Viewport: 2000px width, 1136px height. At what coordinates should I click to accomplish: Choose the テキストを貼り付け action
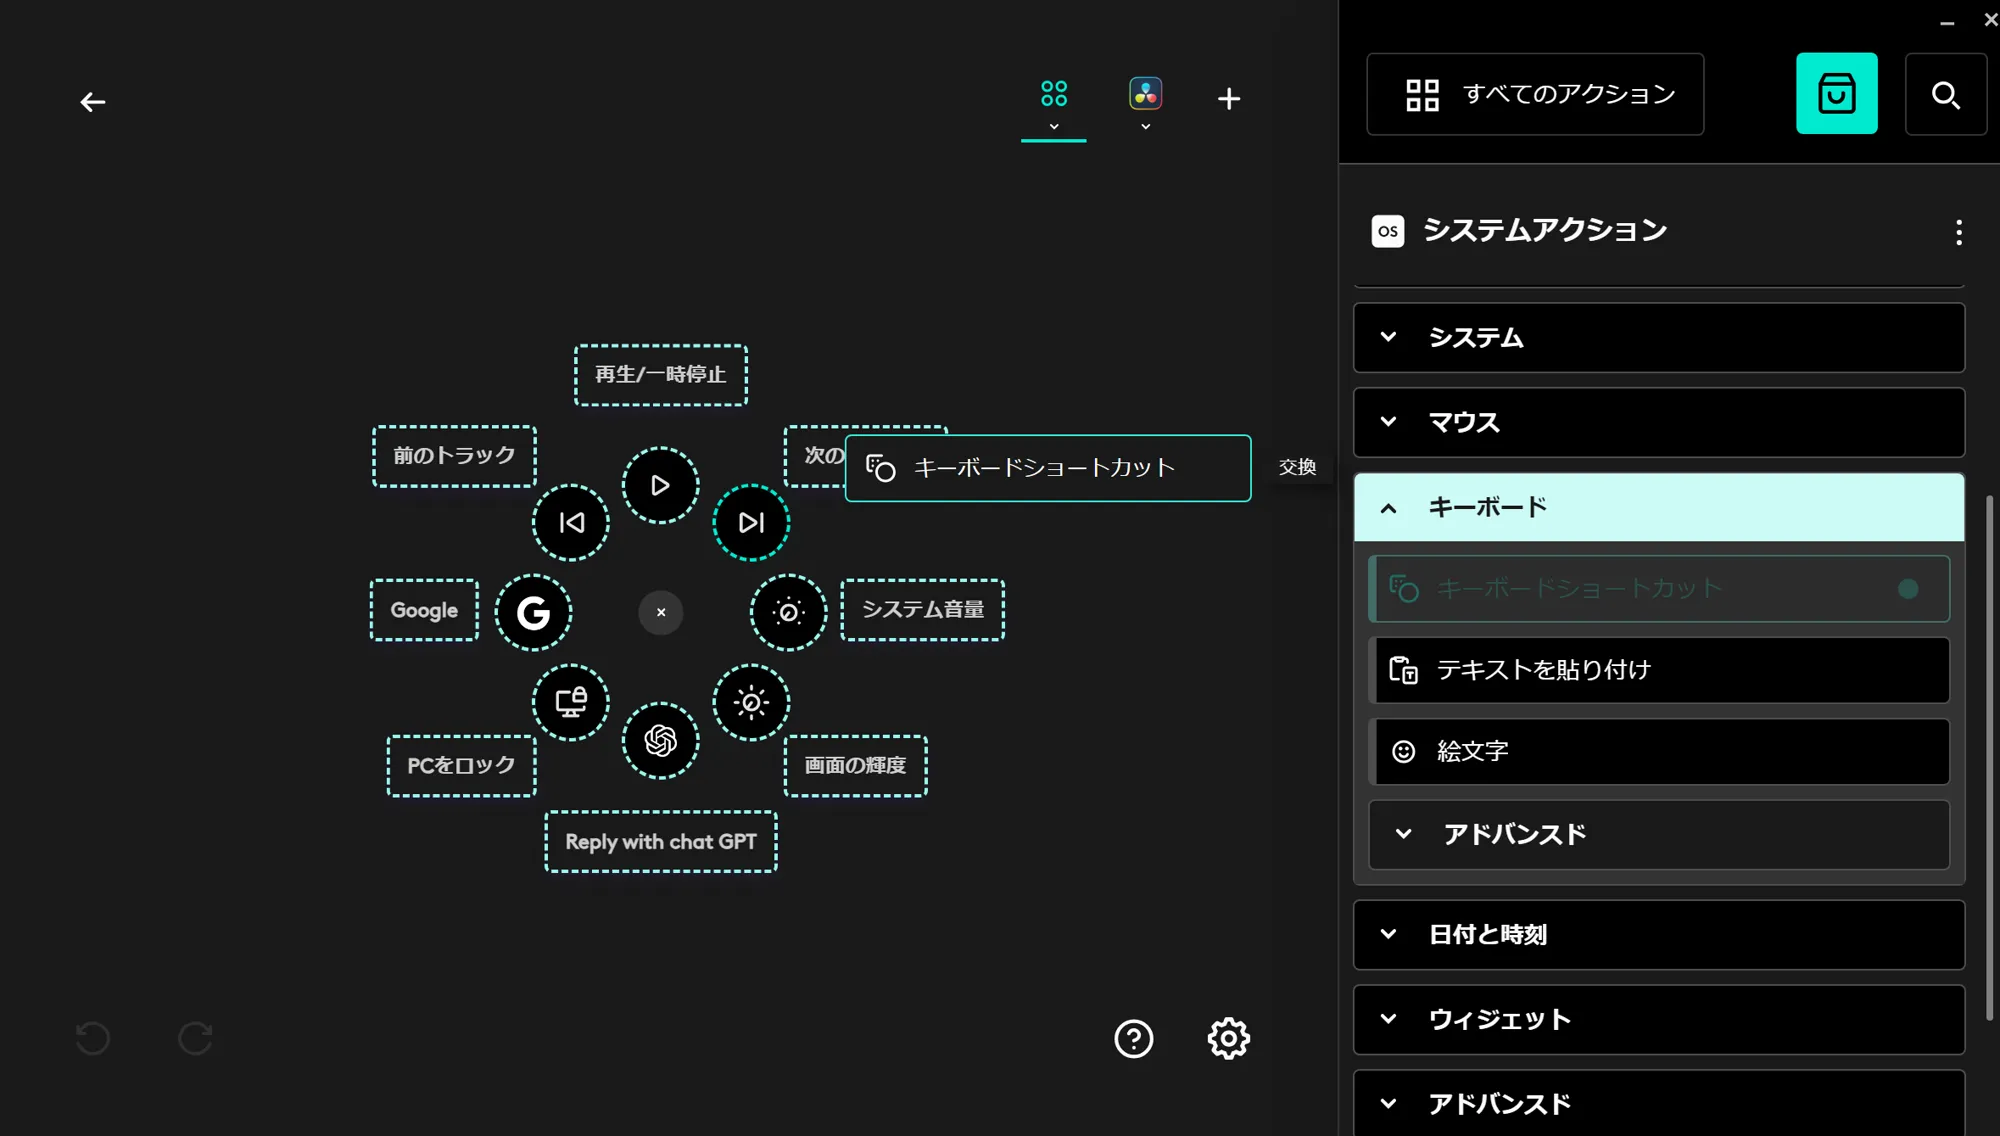click(1658, 670)
